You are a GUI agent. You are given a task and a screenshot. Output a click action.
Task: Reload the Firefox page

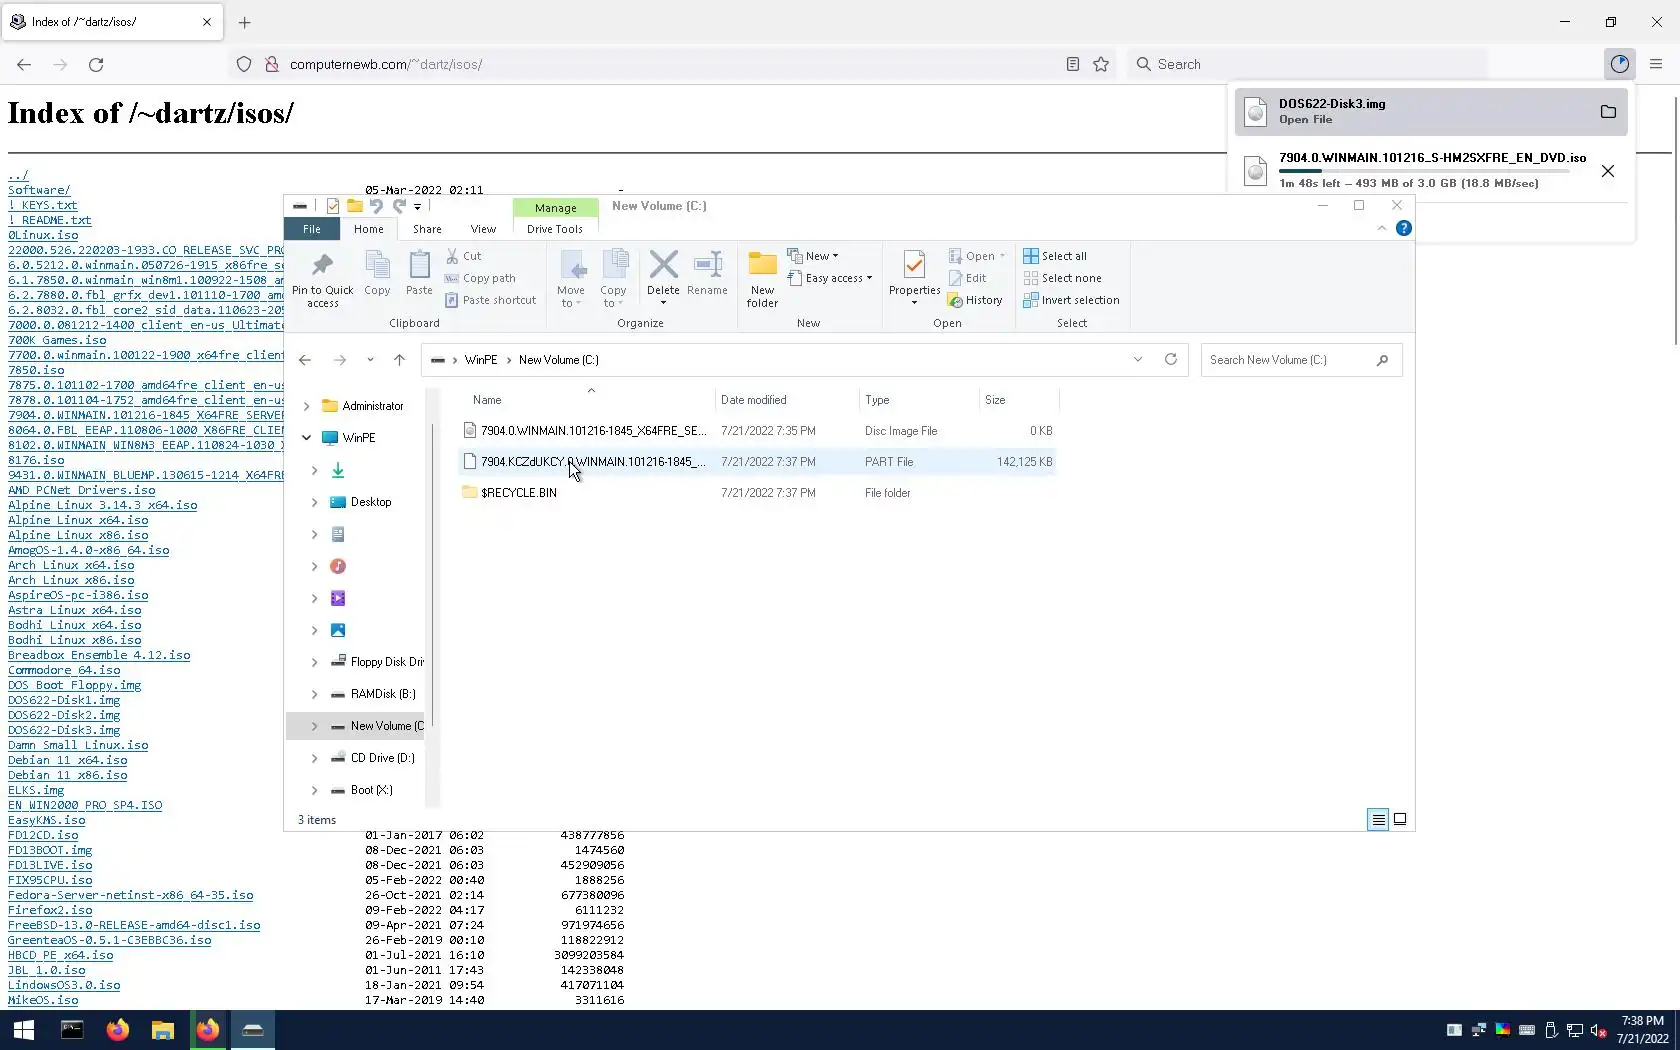click(96, 64)
